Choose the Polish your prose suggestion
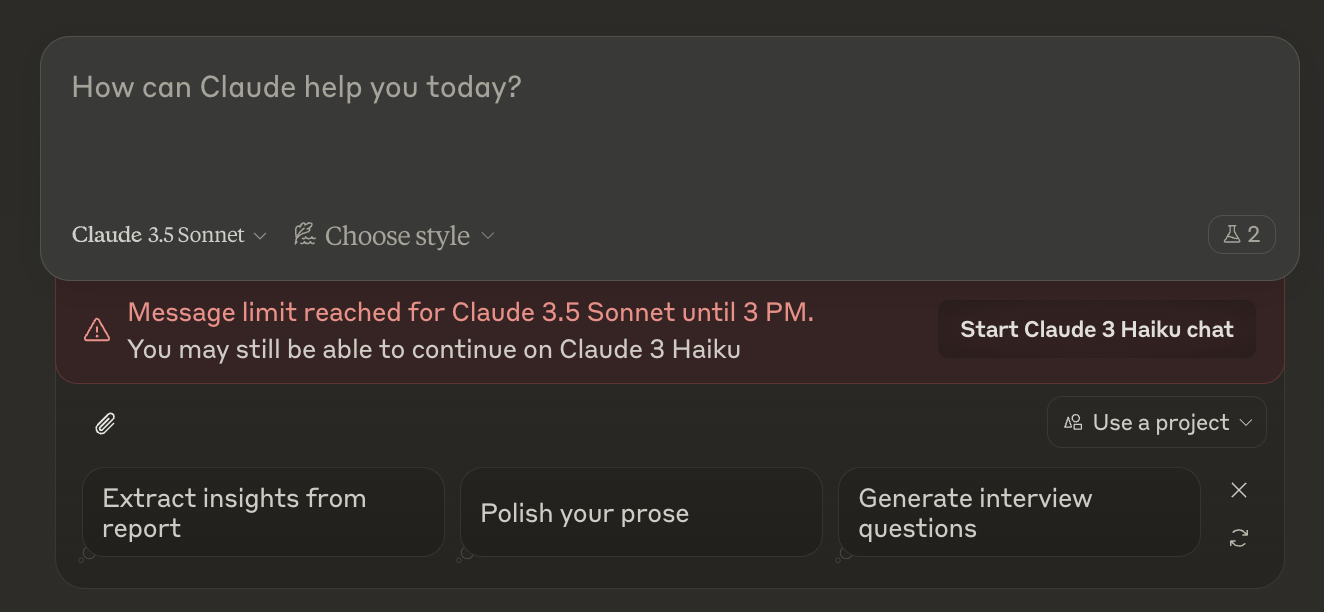The height and width of the screenshot is (612, 1324). pyautogui.click(x=641, y=512)
